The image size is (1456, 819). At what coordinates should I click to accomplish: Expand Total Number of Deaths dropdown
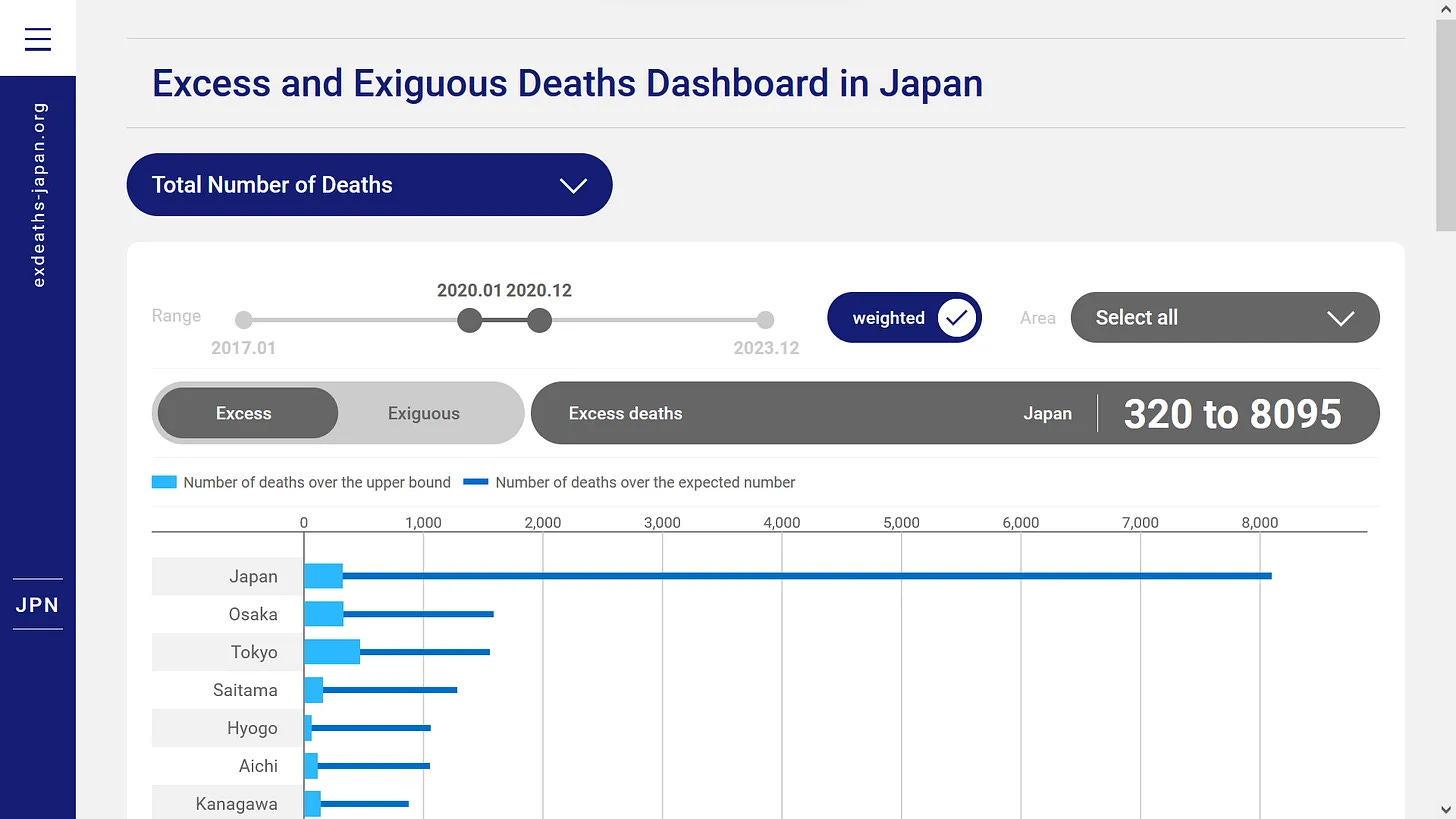369,185
